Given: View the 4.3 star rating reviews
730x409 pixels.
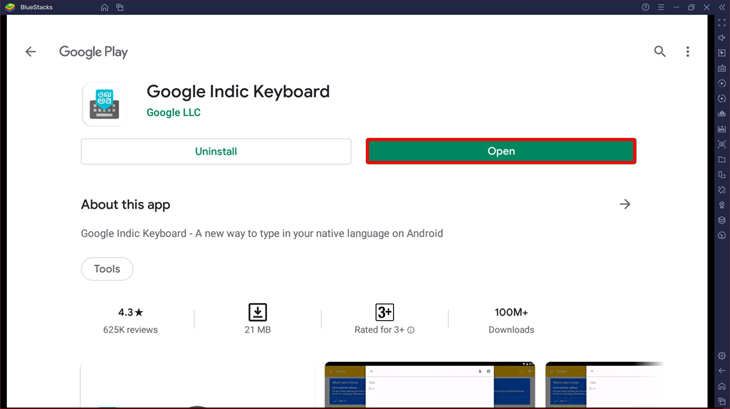Looking at the screenshot, I should (130, 319).
